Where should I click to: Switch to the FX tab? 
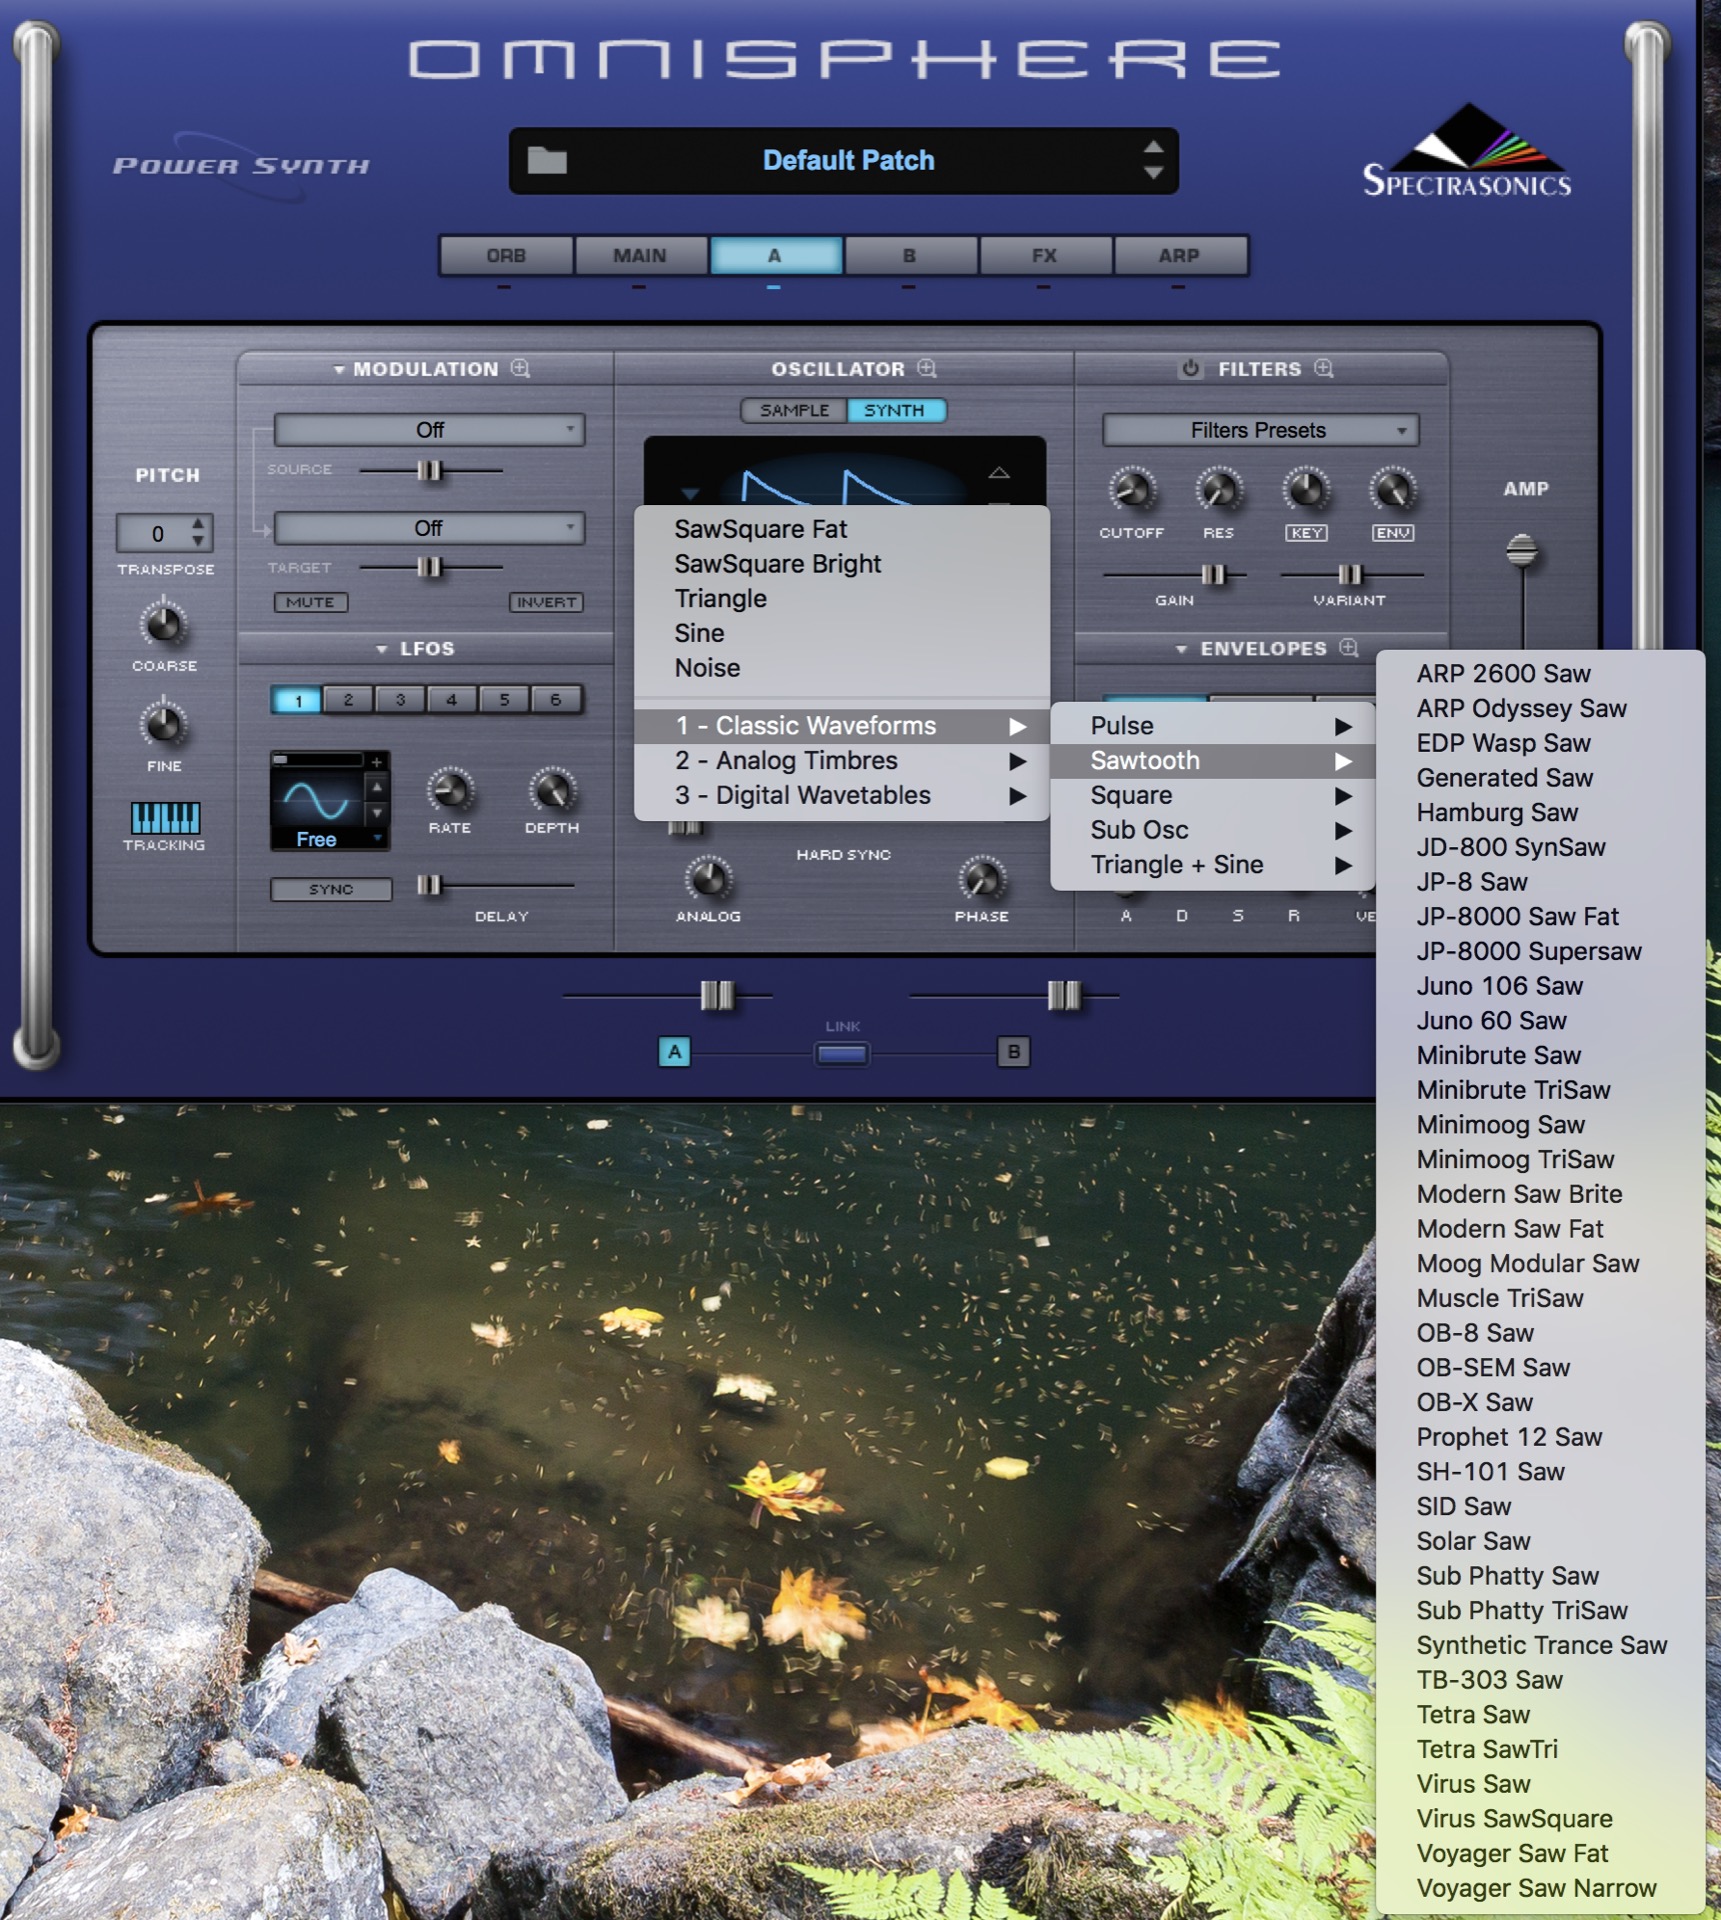coord(1044,255)
